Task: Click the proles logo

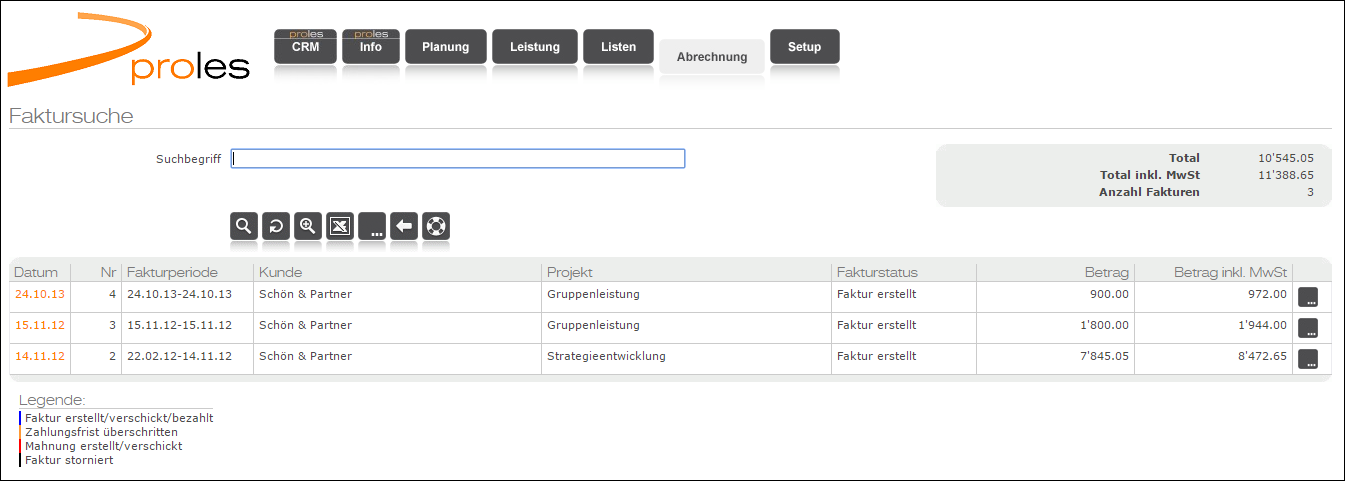Action: pos(128,50)
